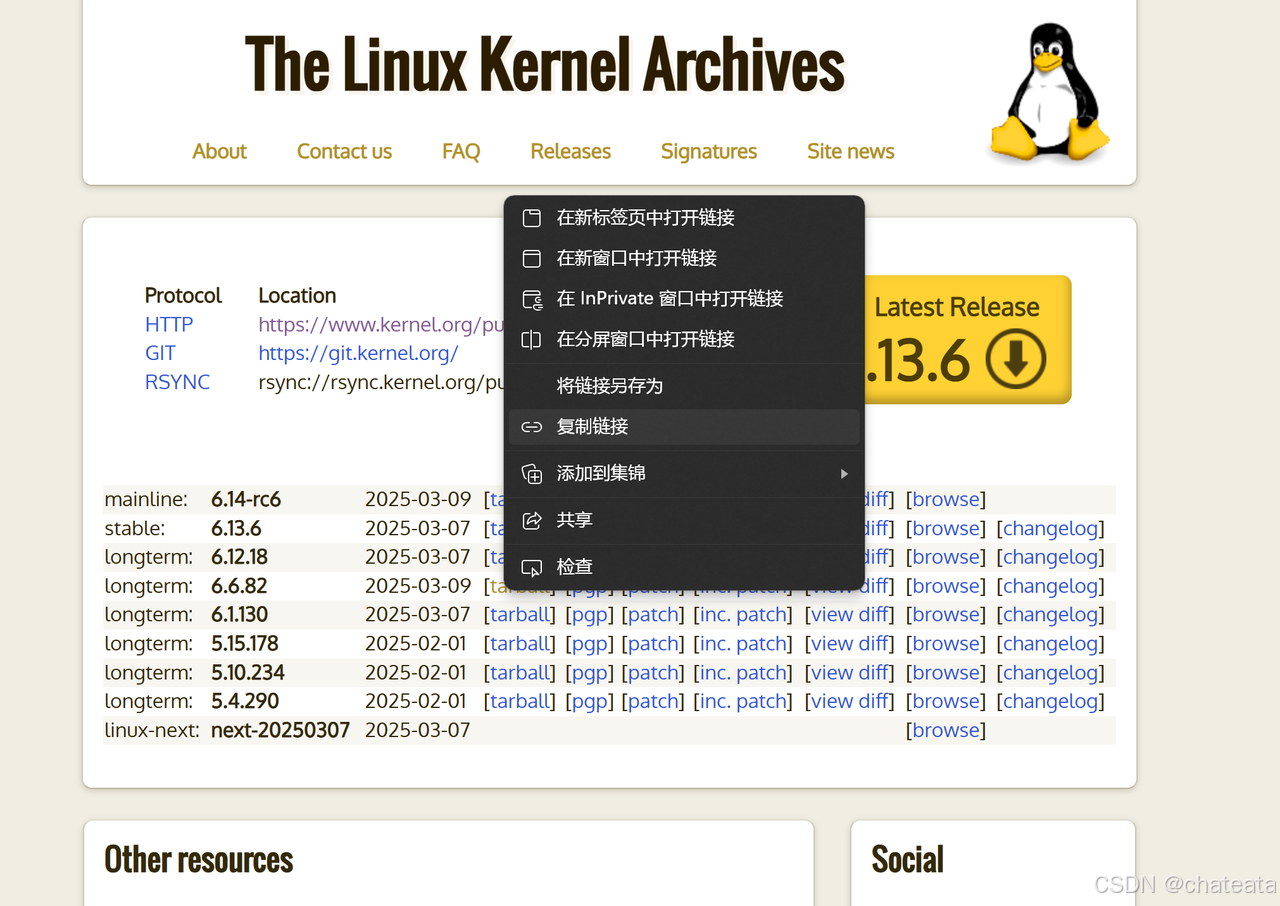
Task: Expand the 添加到集锦 submenu arrow
Action: (x=844, y=474)
